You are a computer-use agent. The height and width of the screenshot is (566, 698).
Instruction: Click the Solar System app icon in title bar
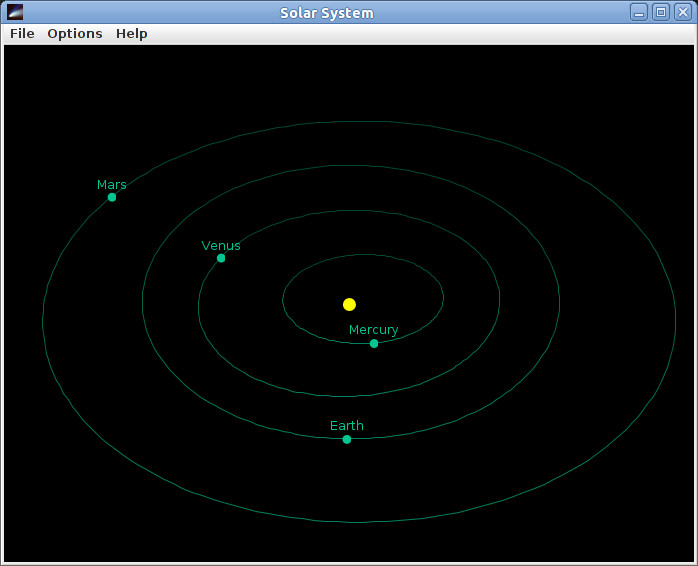(15, 12)
